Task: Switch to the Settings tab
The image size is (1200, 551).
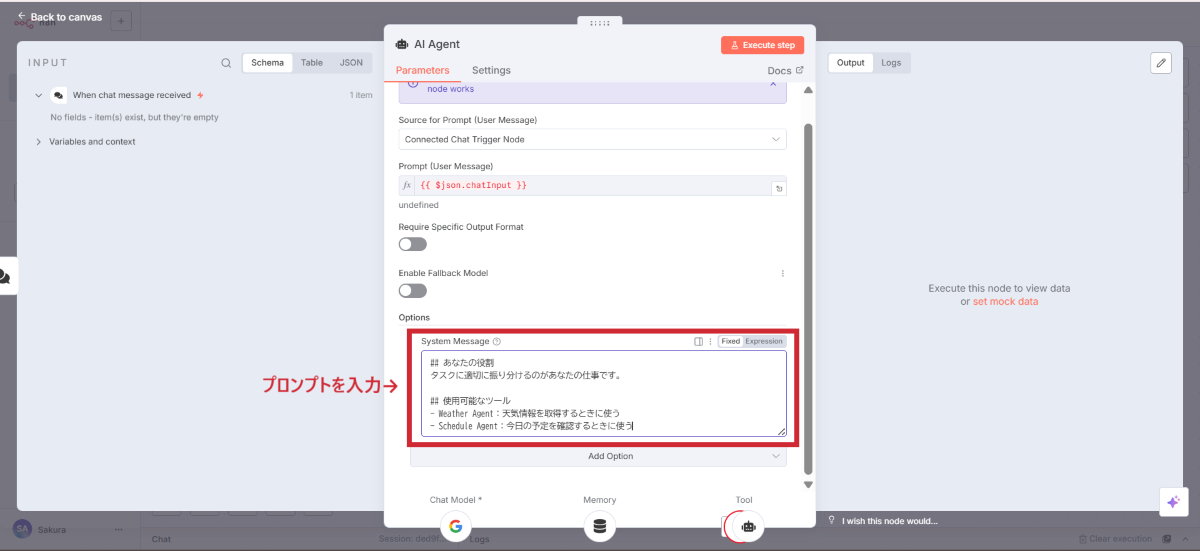Action: tap(491, 71)
